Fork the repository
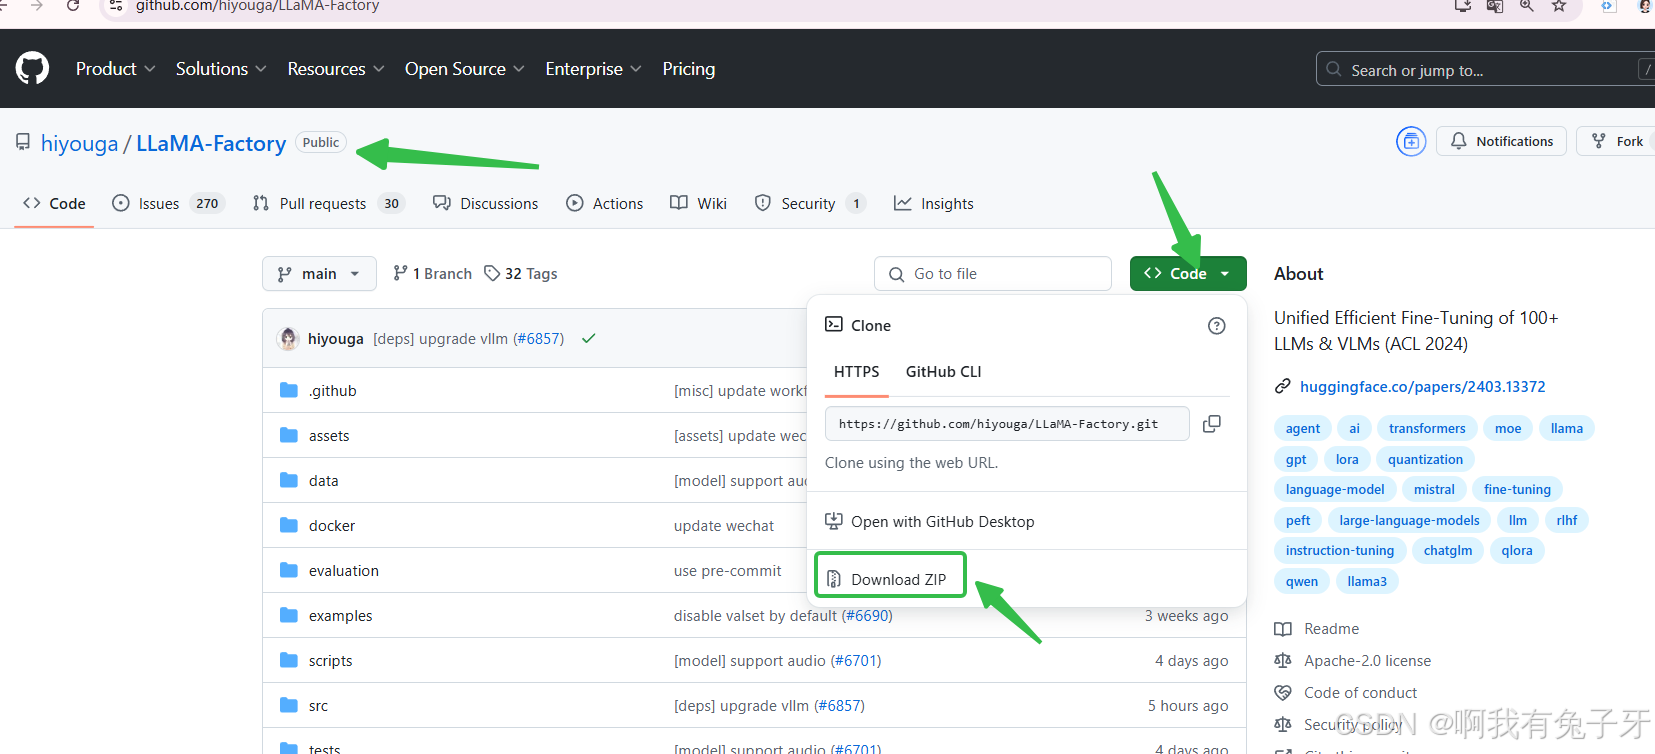Image resolution: width=1655 pixels, height=754 pixels. [1617, 141]
